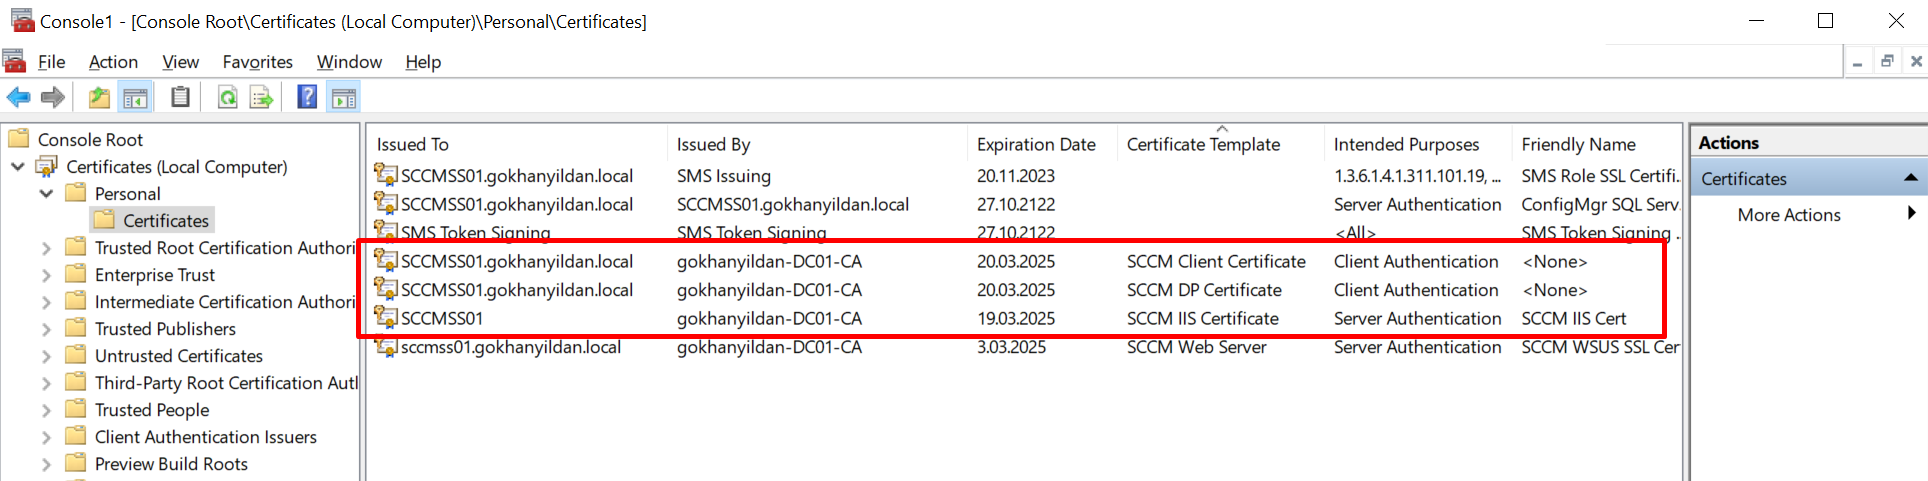Viewport: 1928px width, 481px height.
Task: Click the 'SCCM IIS Cert' friendly name
Action: coord(1574,318)
